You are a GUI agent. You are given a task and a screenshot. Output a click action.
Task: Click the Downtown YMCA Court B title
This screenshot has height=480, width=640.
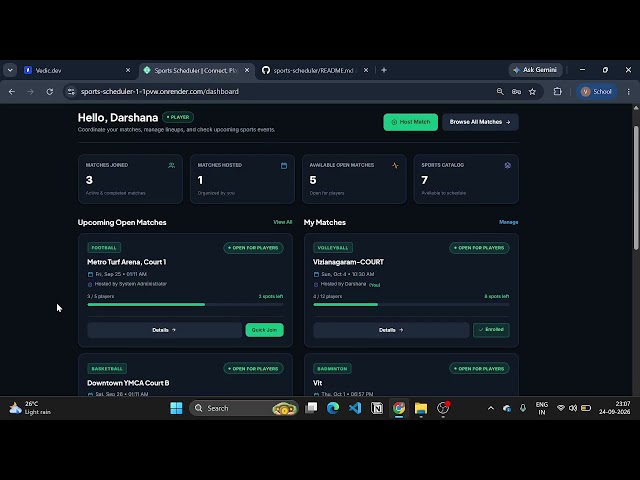coord(128,383)
